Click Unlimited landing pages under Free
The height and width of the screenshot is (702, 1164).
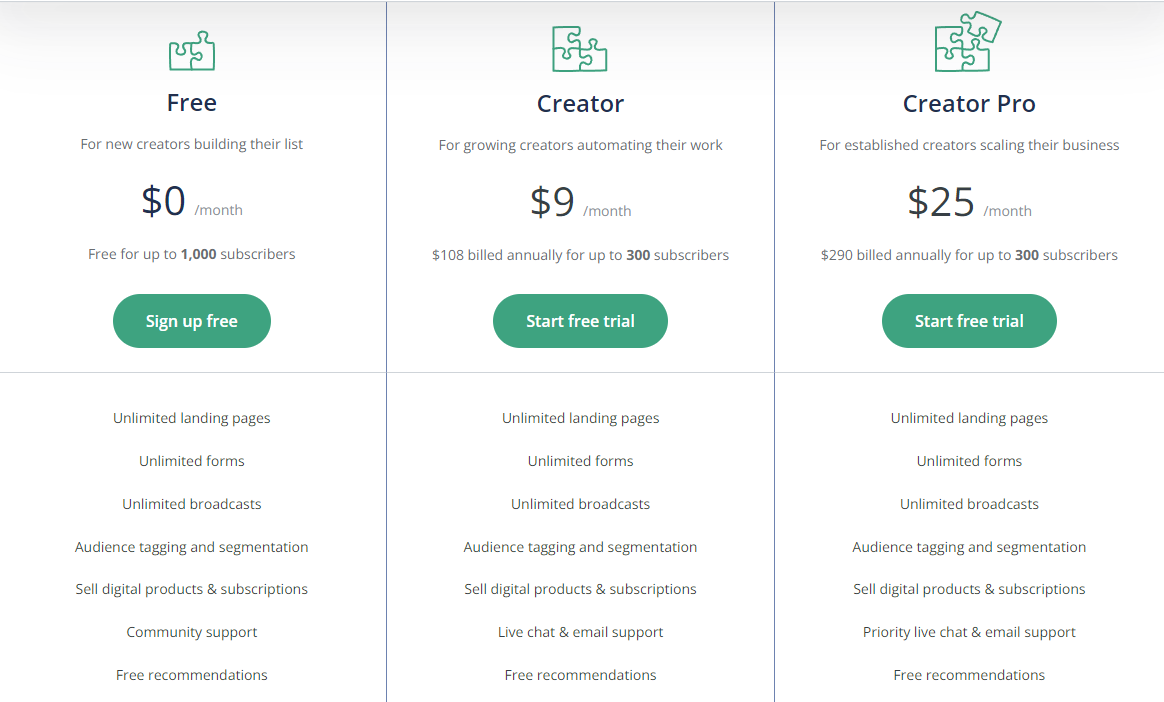coord(192,419)
